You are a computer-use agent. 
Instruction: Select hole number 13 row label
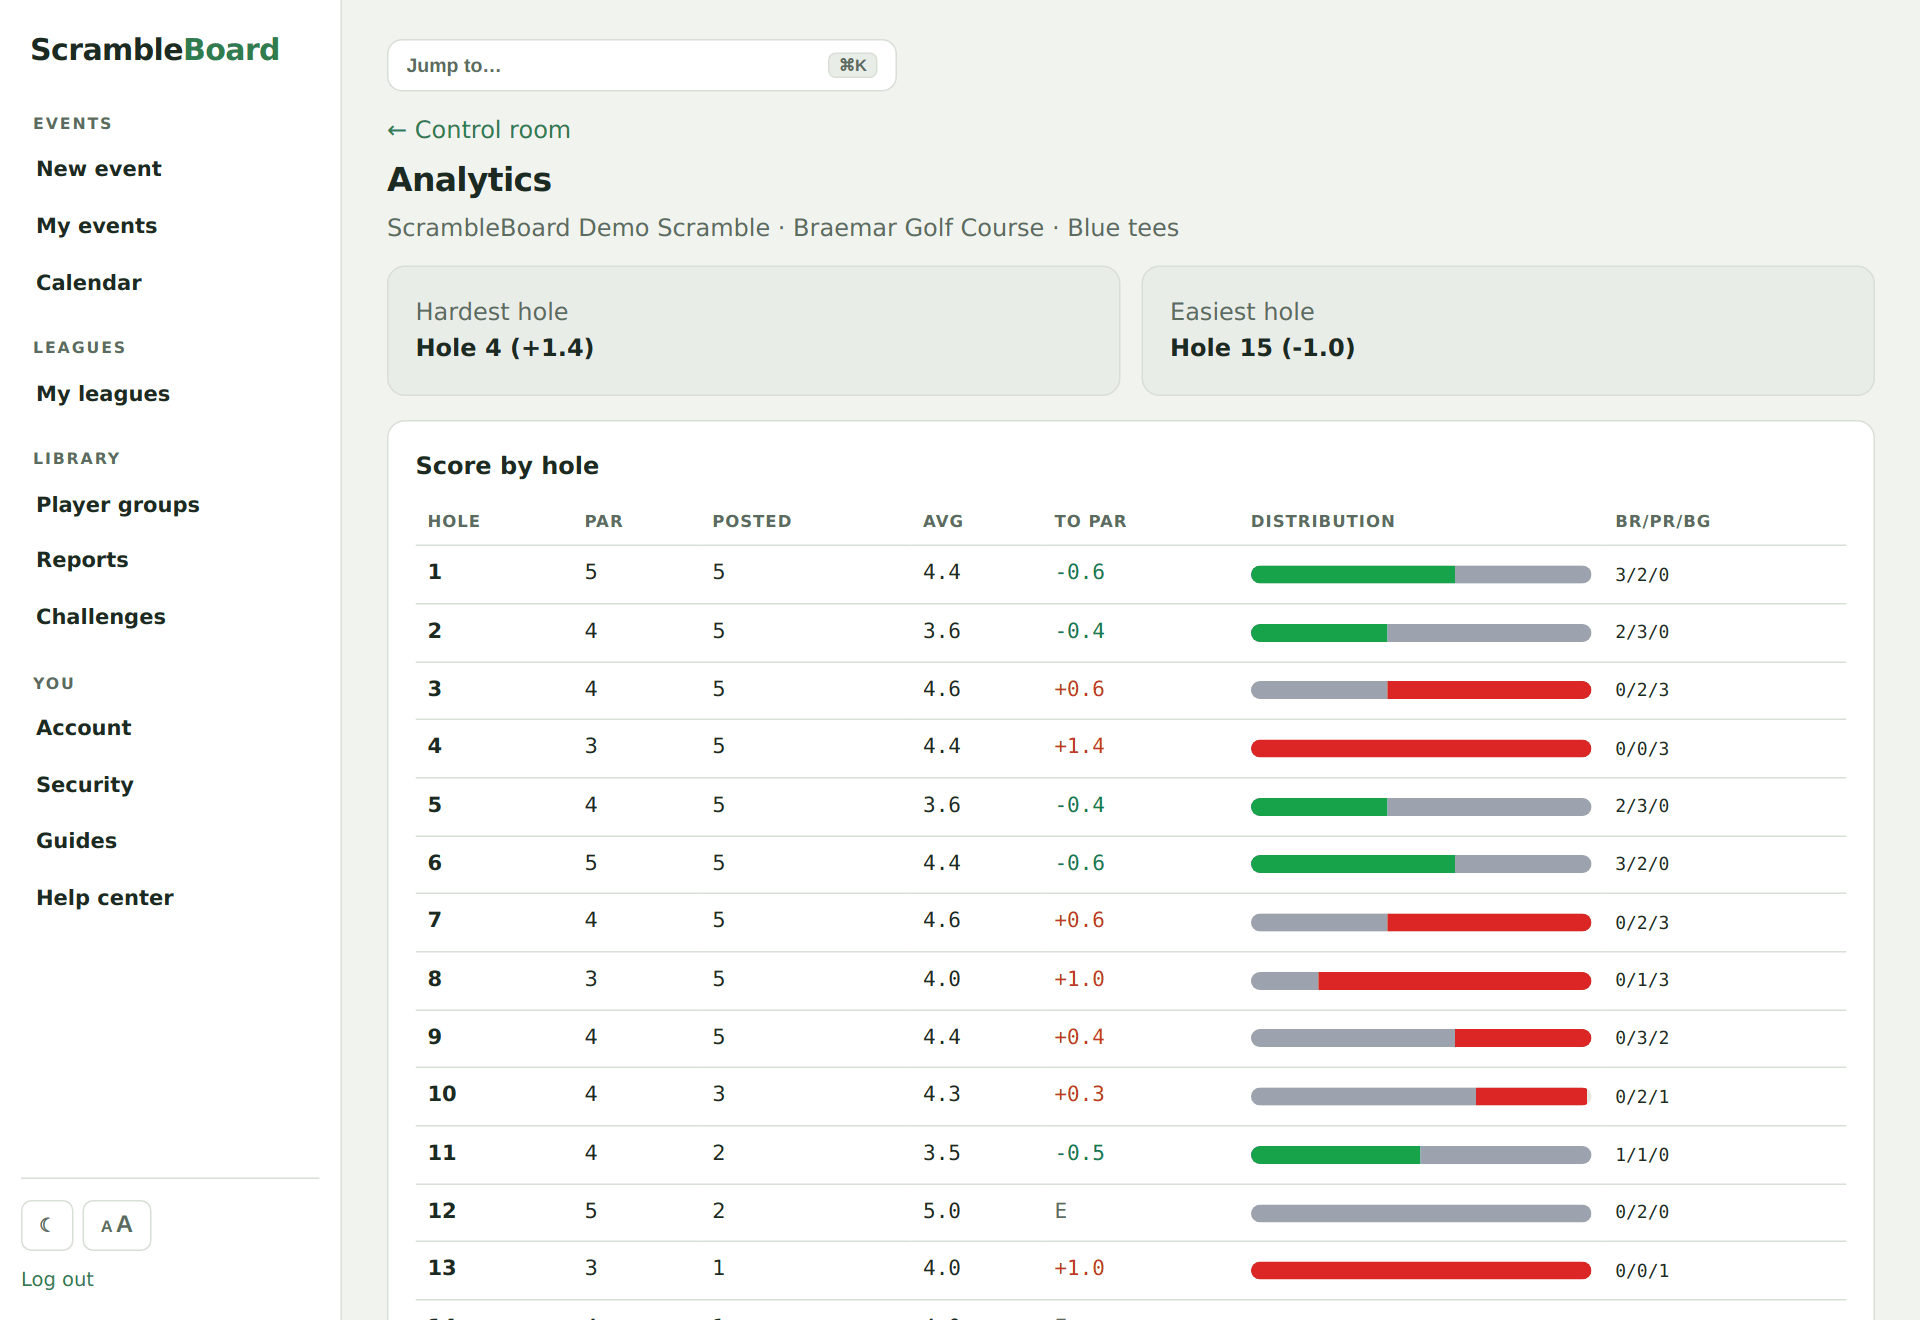442,1268
